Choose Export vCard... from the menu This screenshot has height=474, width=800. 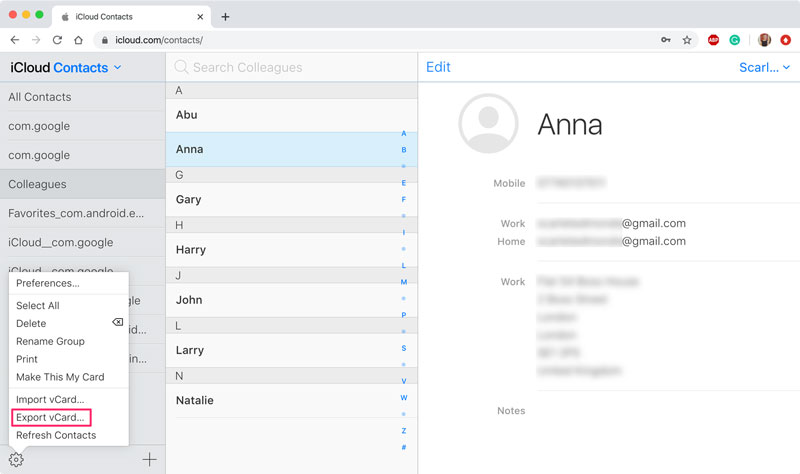tap(50, 417)
